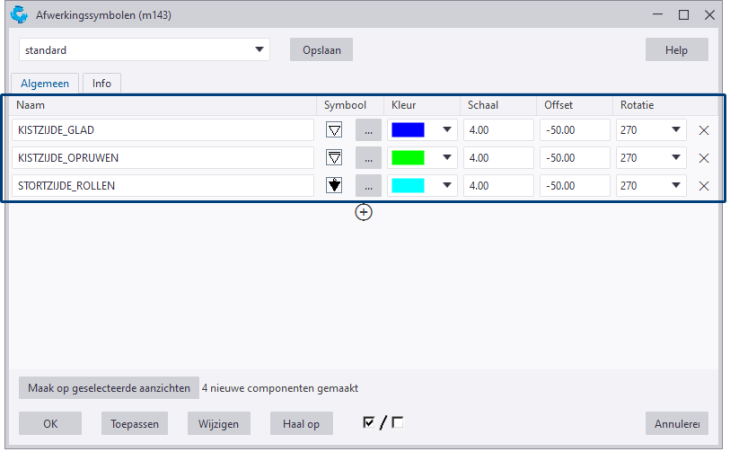Click the application logo in the title bar
Image resolution: width=730 pixels, height=452 pixels.
coord(19,15)
